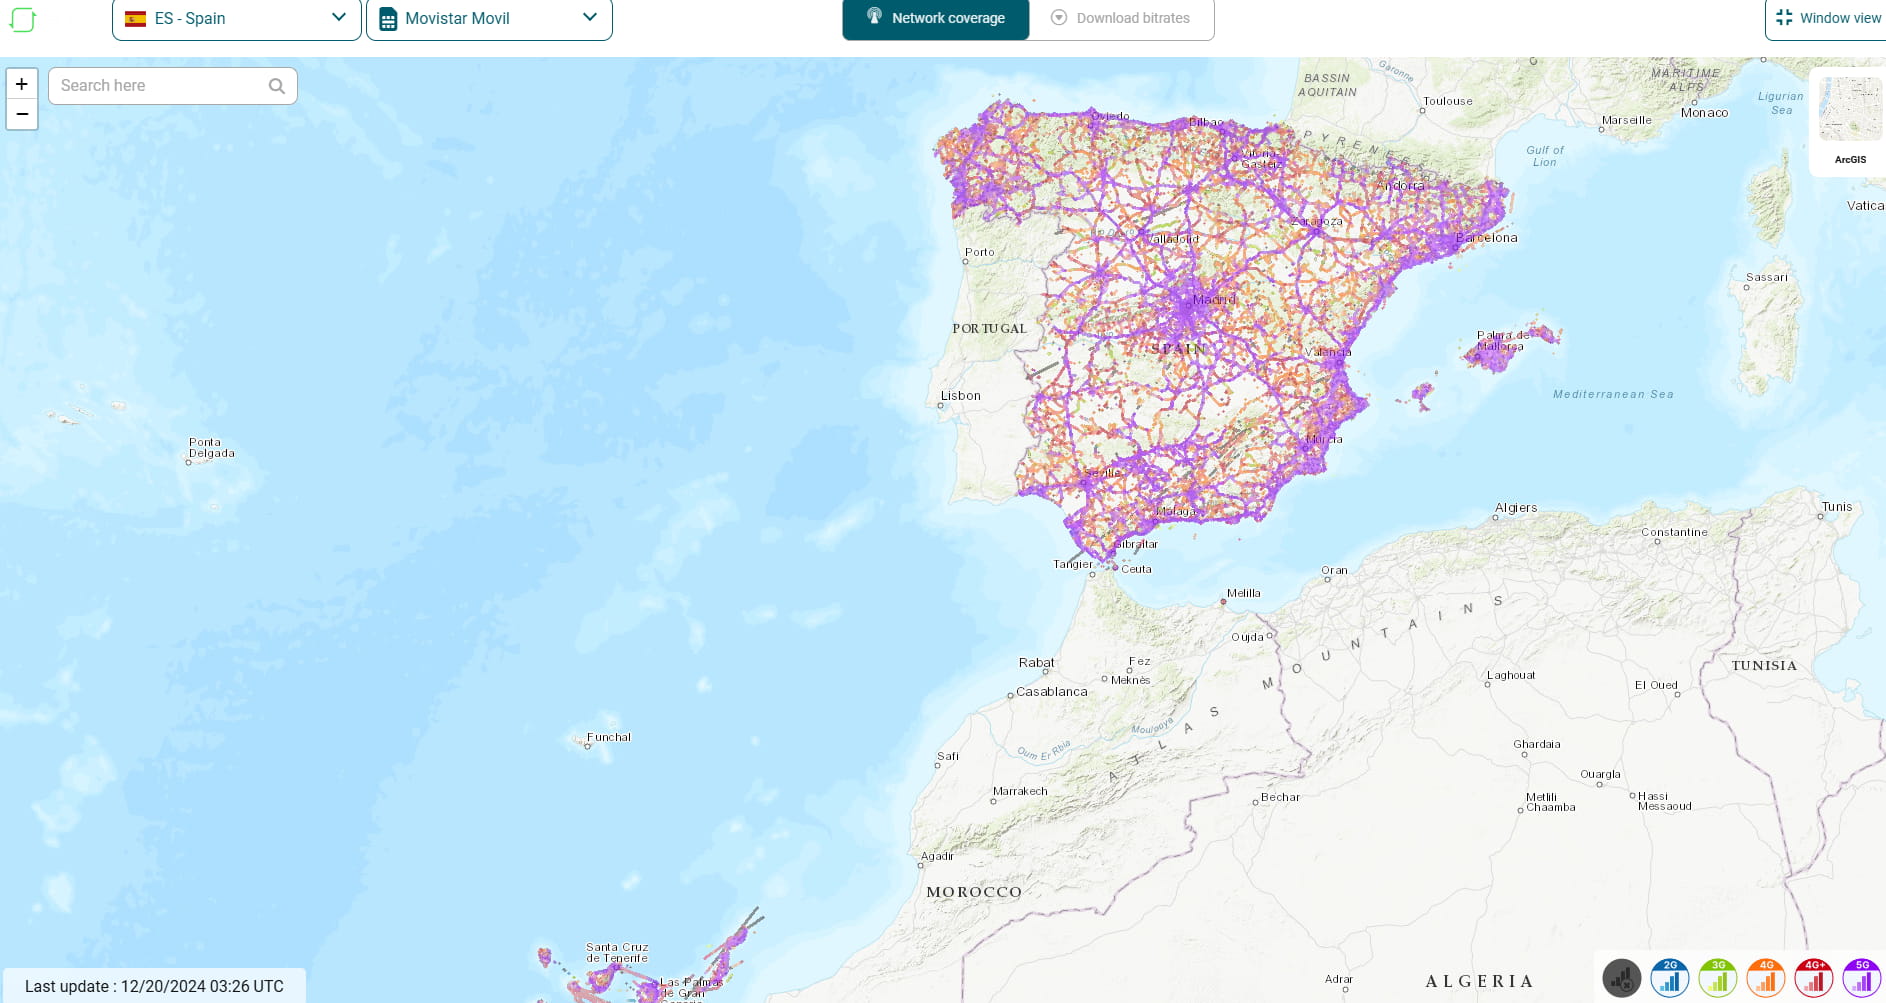Select the Network coverage tab
The image size is (1886, 1003).
tap(935, 17)
